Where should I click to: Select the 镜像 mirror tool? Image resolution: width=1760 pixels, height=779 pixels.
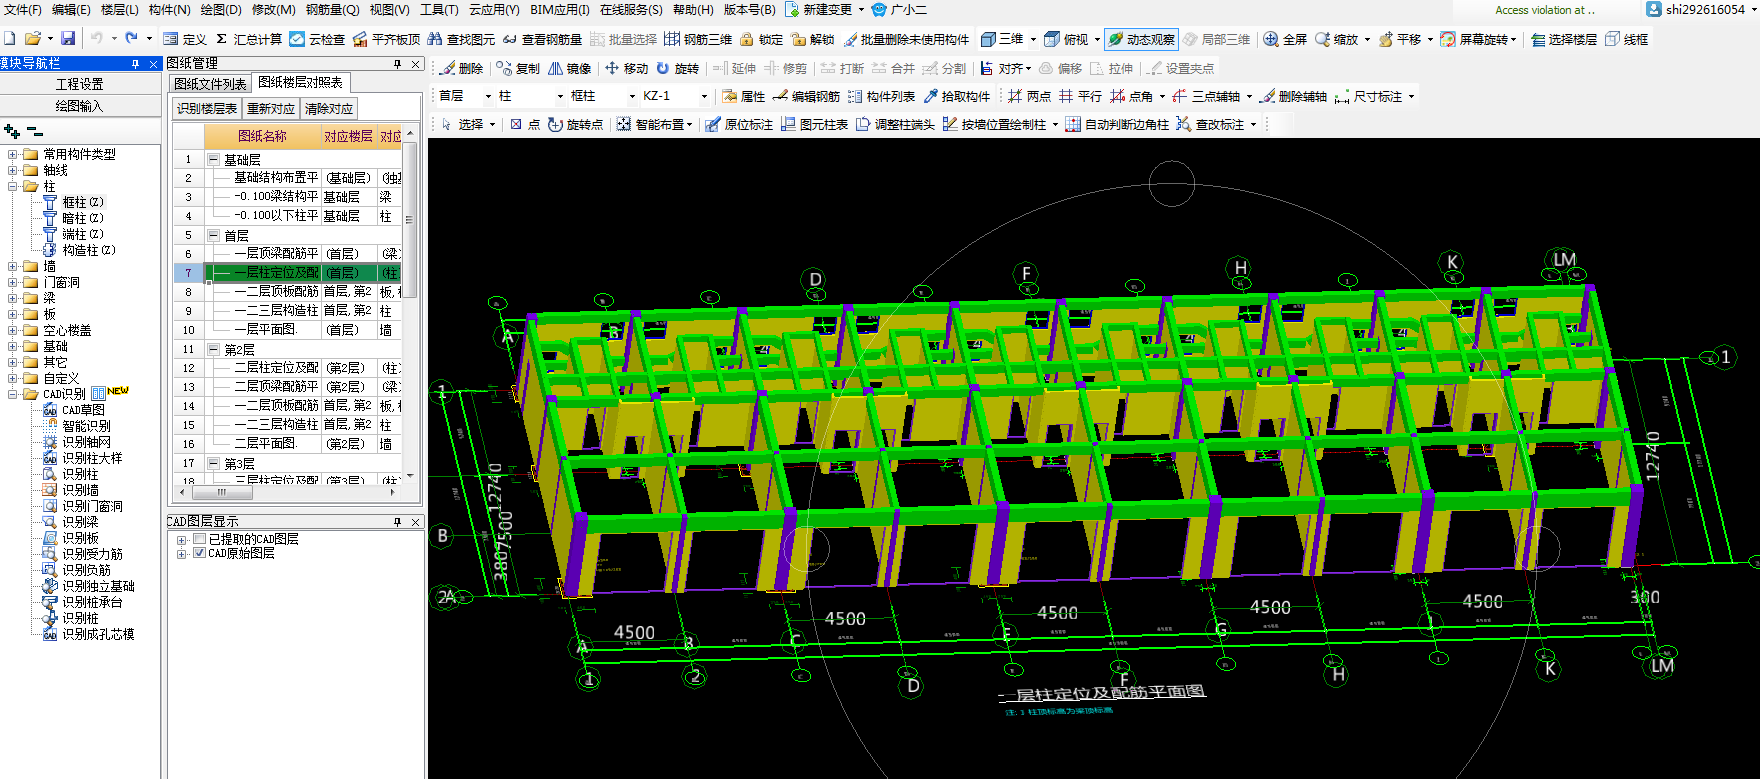(x=569, y=68)
